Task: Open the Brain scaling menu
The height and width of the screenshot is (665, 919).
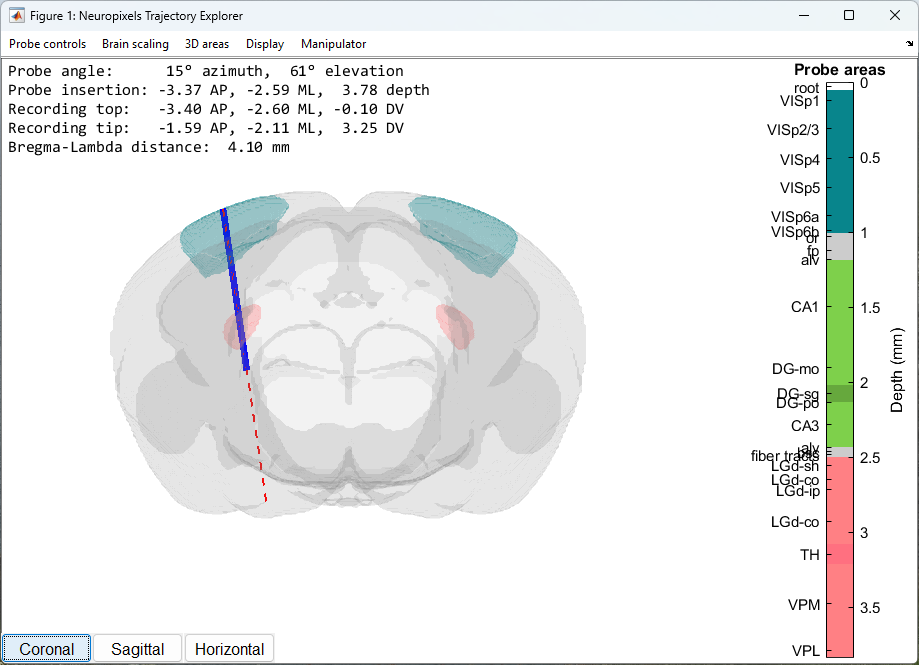Action: pyautogui.click(x=135, y=44)
